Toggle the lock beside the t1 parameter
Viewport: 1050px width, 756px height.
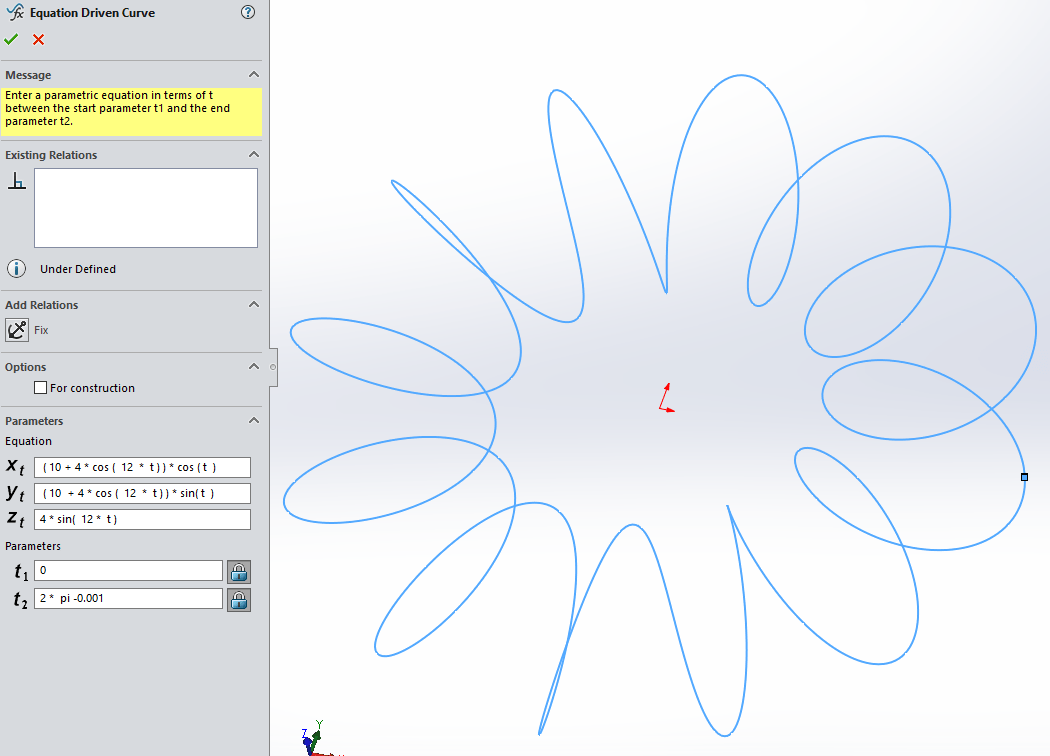coord(239,572)
